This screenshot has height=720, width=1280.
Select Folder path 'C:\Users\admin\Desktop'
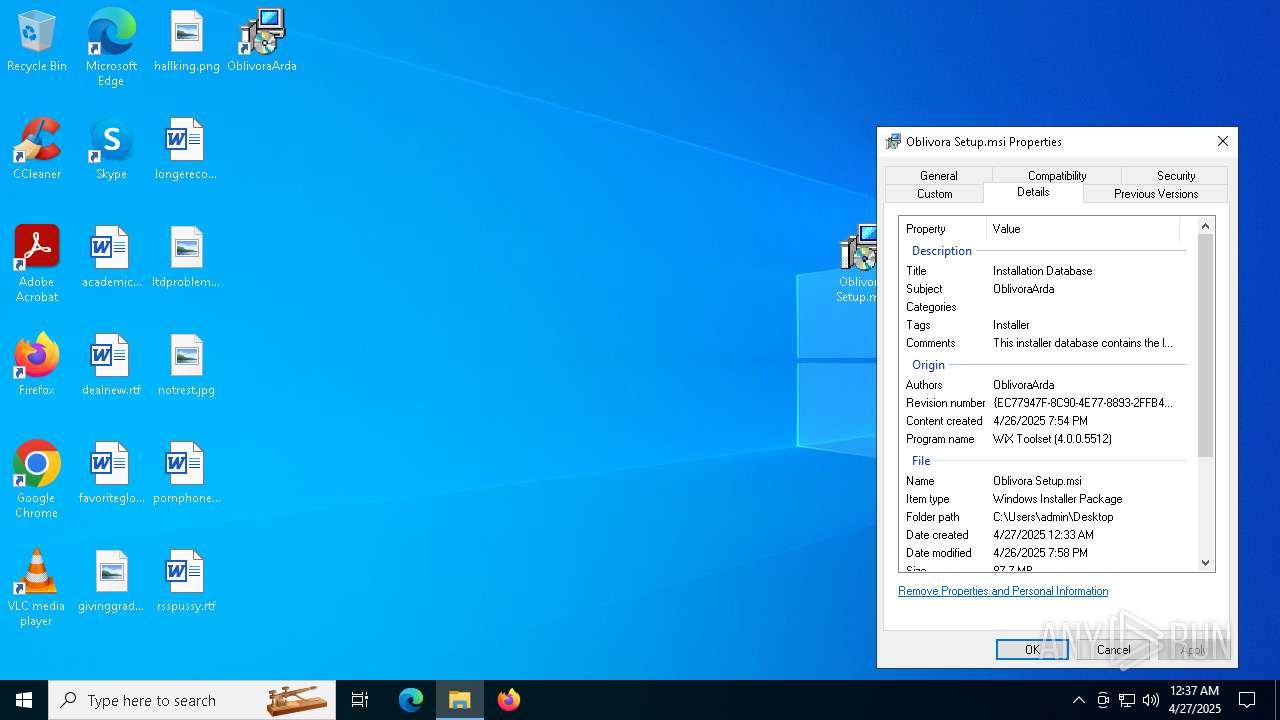[1053, 517]
